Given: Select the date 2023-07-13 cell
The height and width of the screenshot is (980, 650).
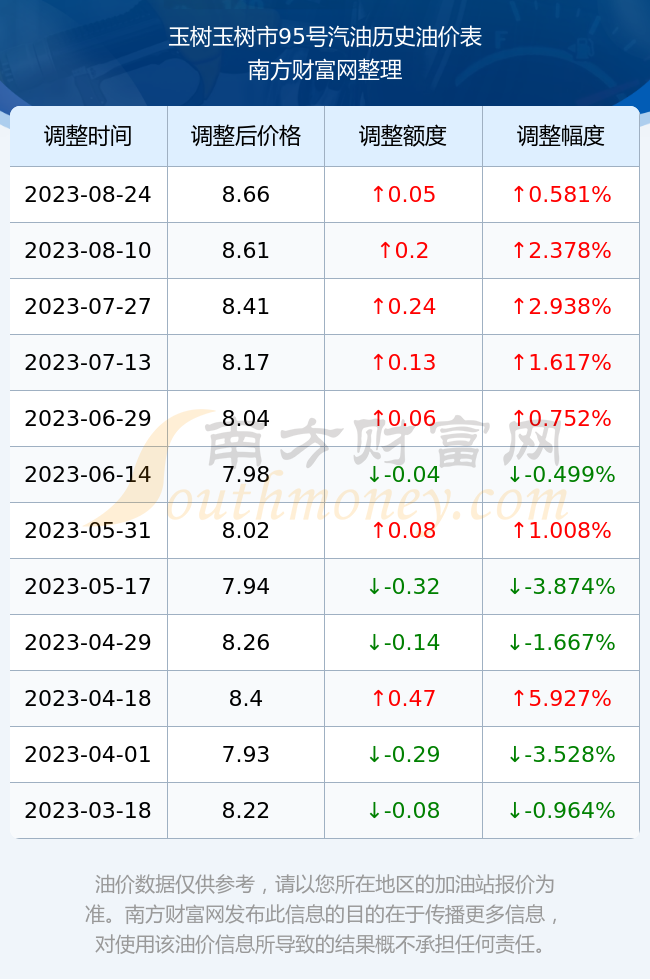Looking at the screenshot, I should [x=89, y=362].
